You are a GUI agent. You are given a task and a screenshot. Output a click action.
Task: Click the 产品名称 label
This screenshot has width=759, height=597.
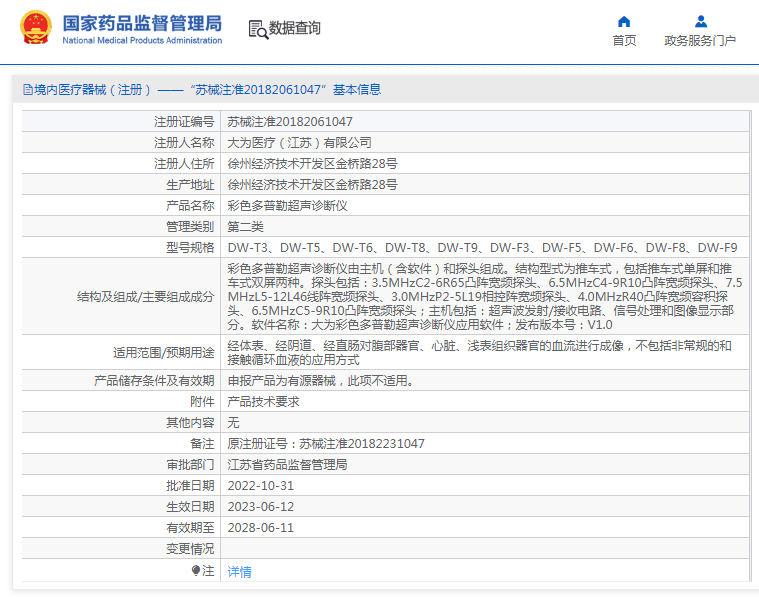[x=190, y=206]
